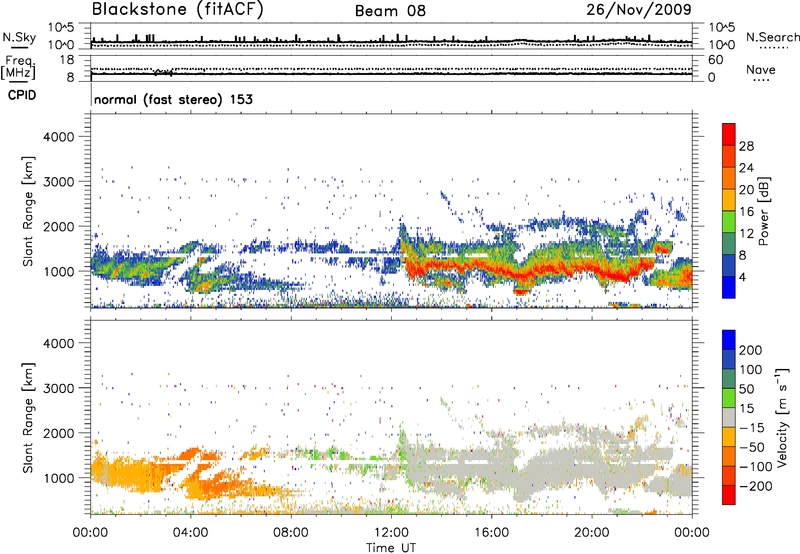The height and width of the screenshot is (554, 800).
Task: Click the '3000' tick of velocity panel
Action: 59,388
